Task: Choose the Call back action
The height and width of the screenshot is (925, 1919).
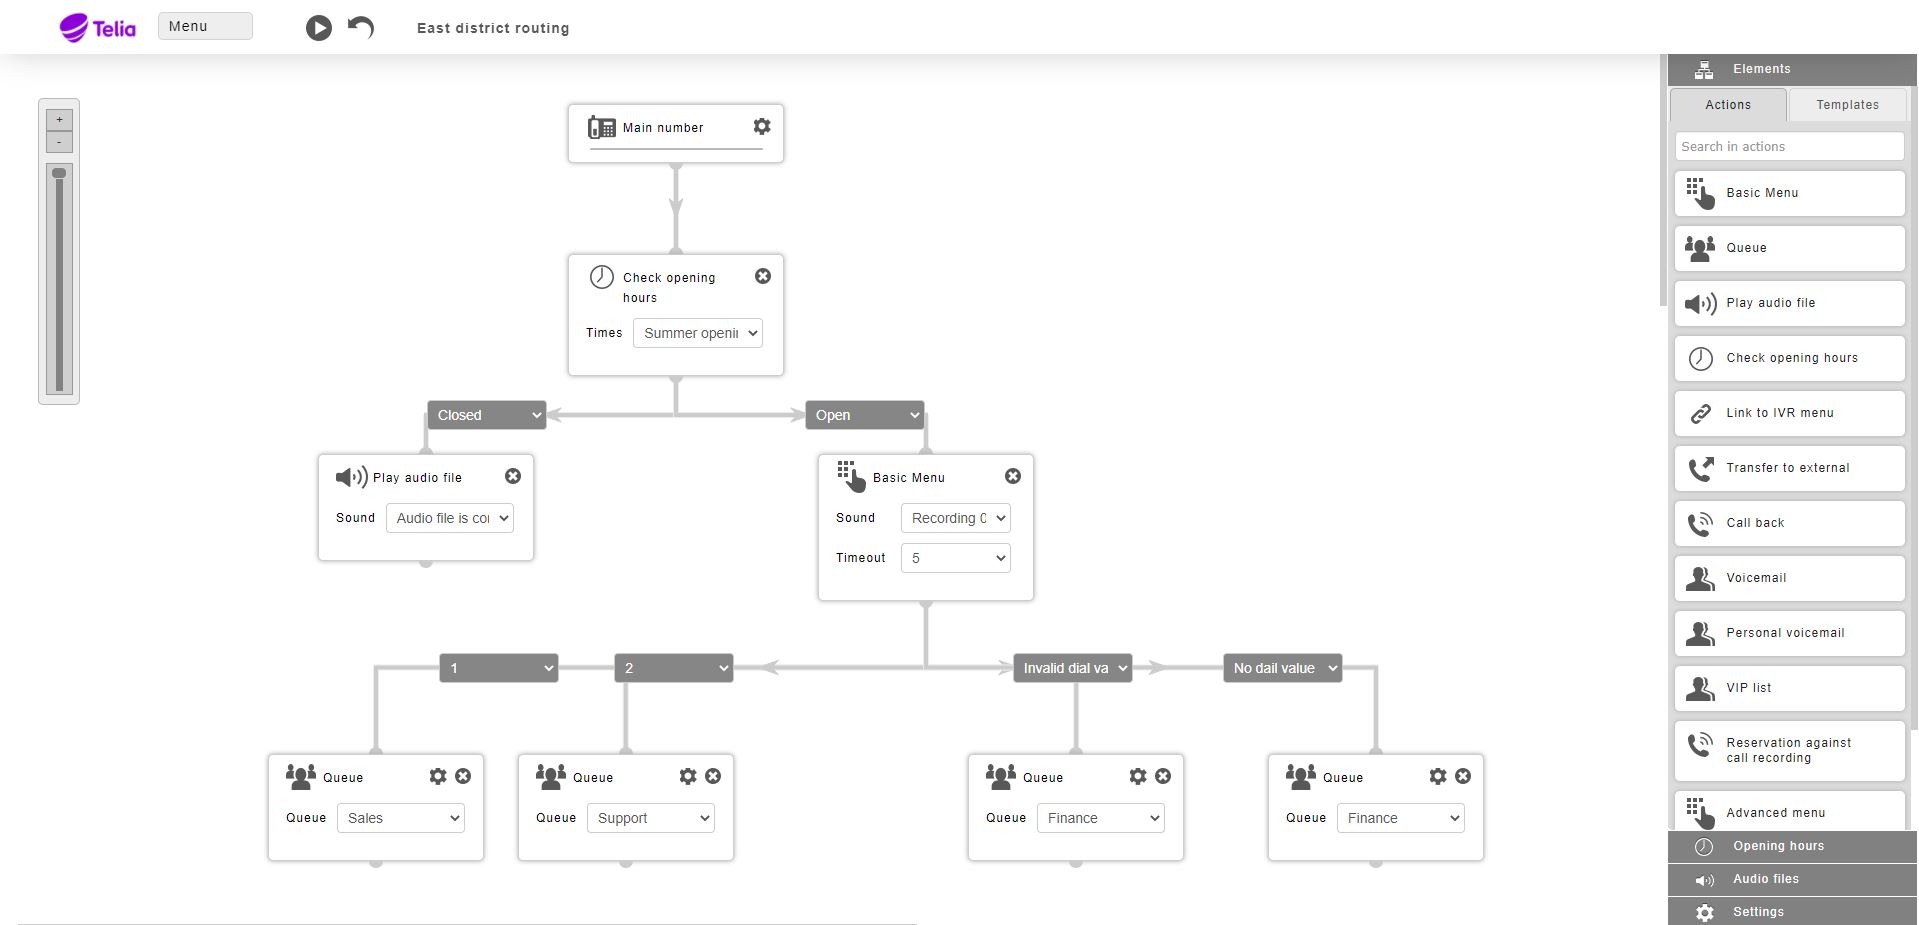Action: click(x=1789, y=523)
